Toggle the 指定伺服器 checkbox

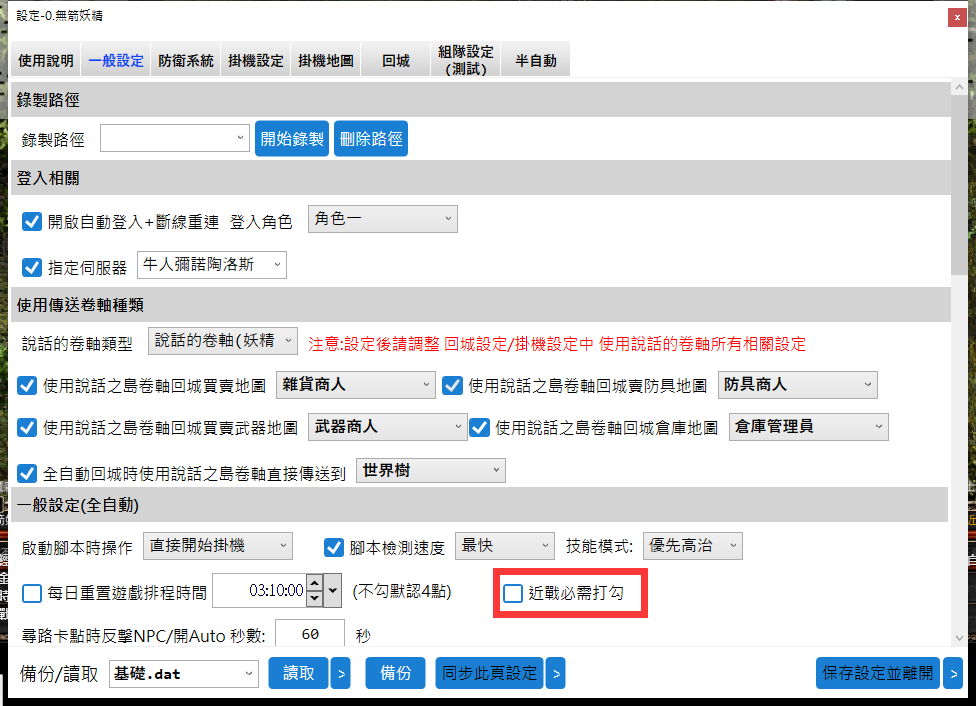(32, 268)
